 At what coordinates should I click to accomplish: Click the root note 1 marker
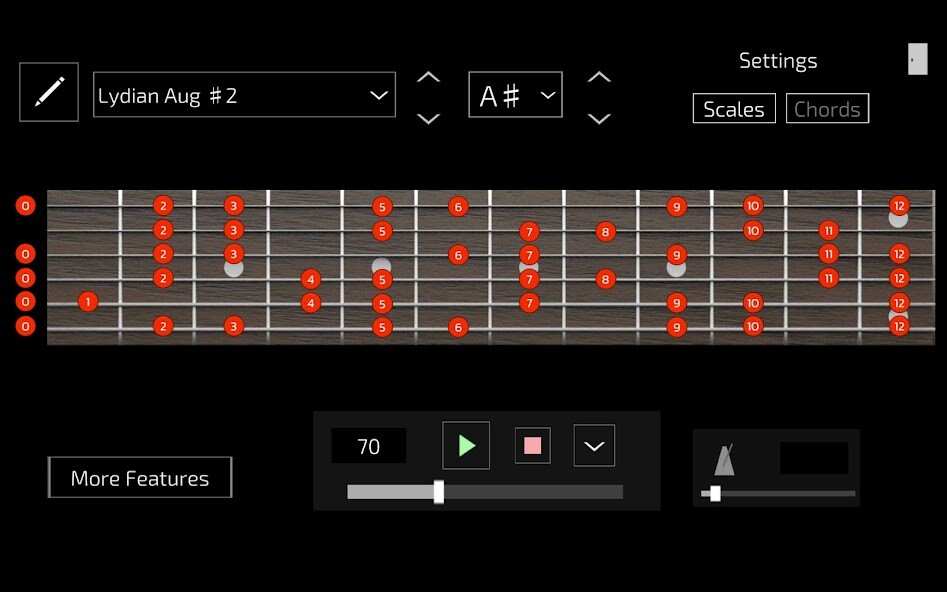click(x=87, y=302)
